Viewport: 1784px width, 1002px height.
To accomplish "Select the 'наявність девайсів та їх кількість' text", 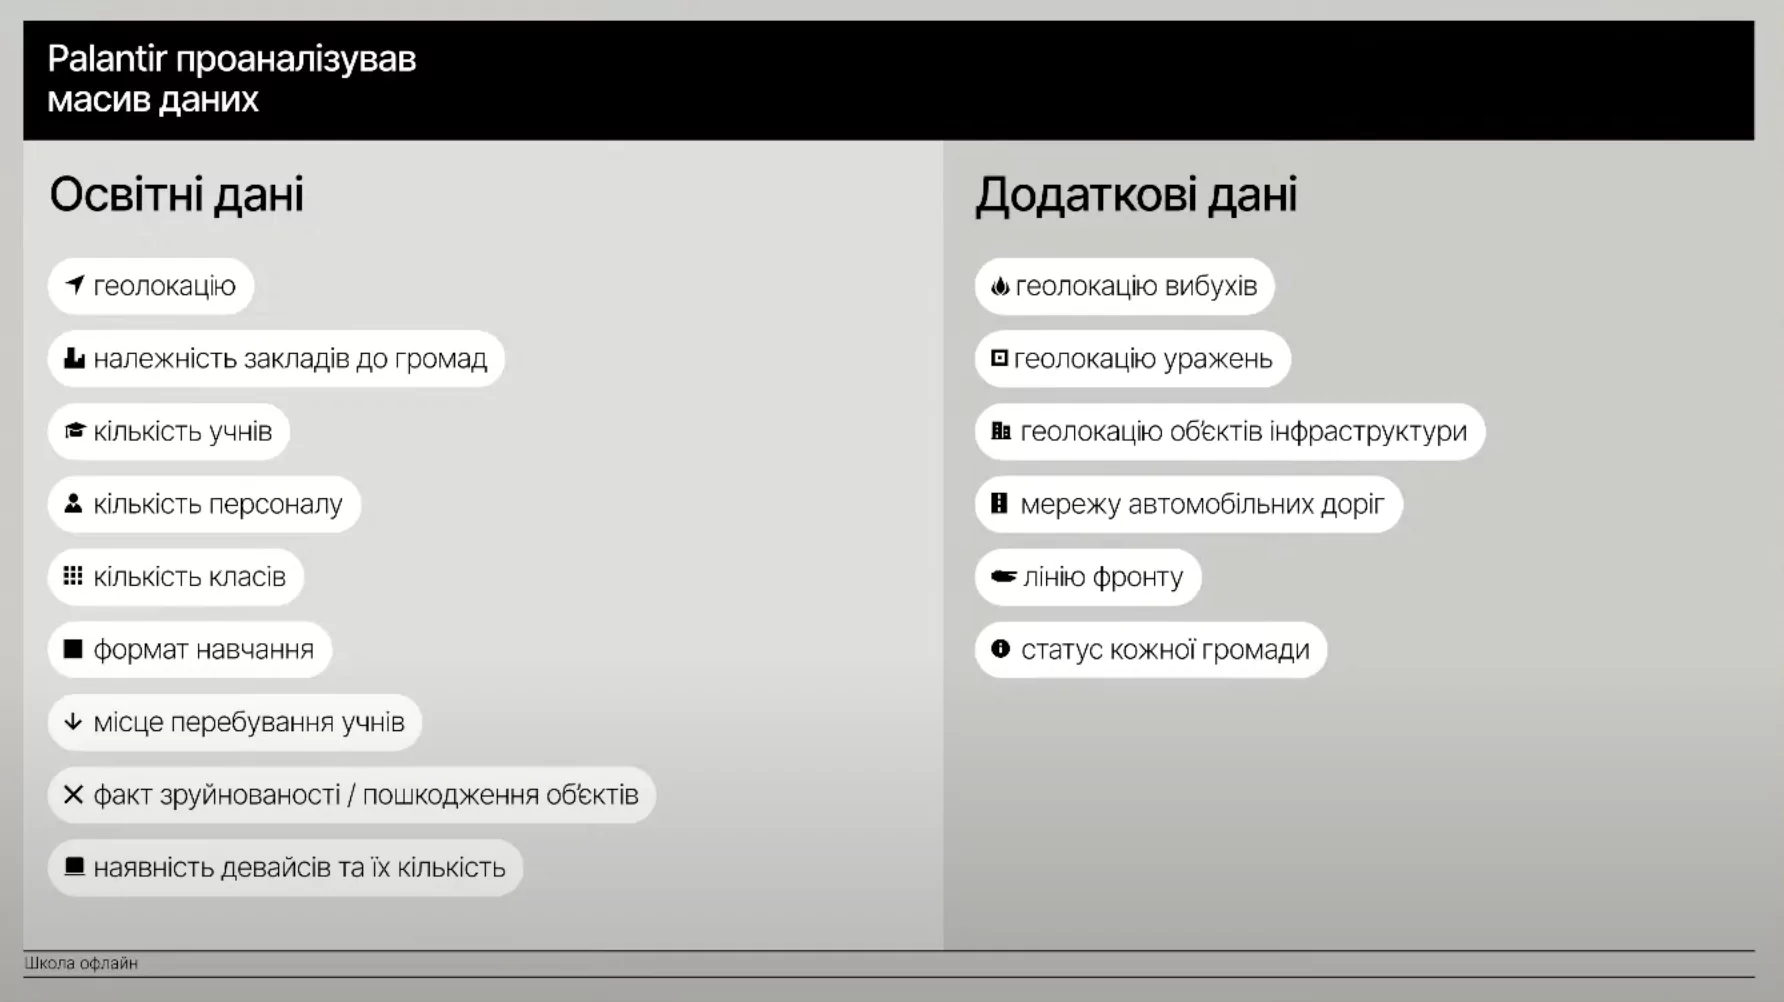I will pos(300,867).
